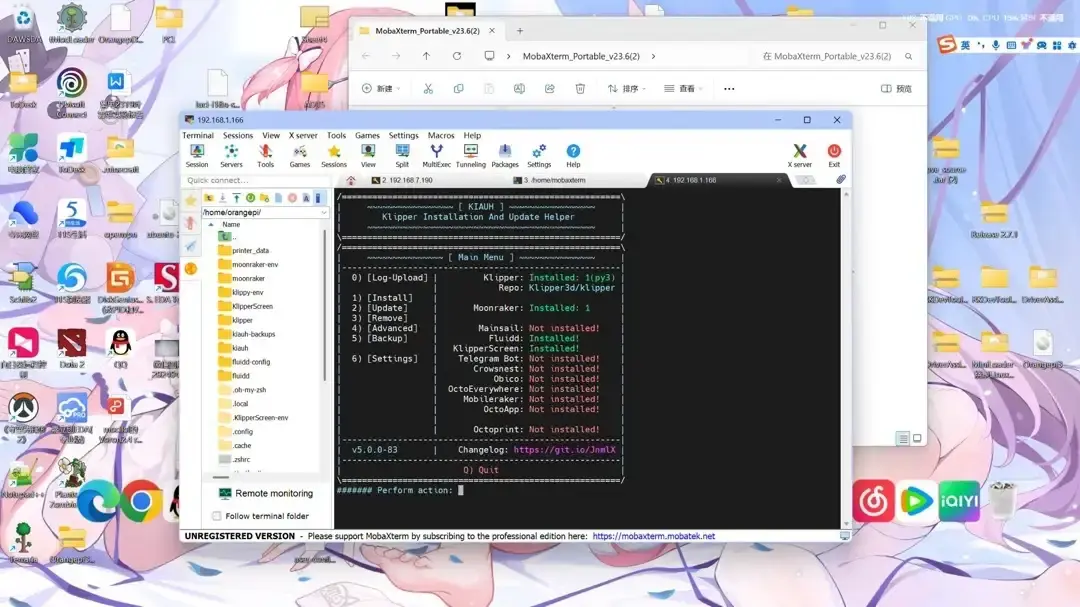This screenshot has height=607, width=1080.
Task: Open the Chrome icon on desktop
Action: tap(141, 502)
